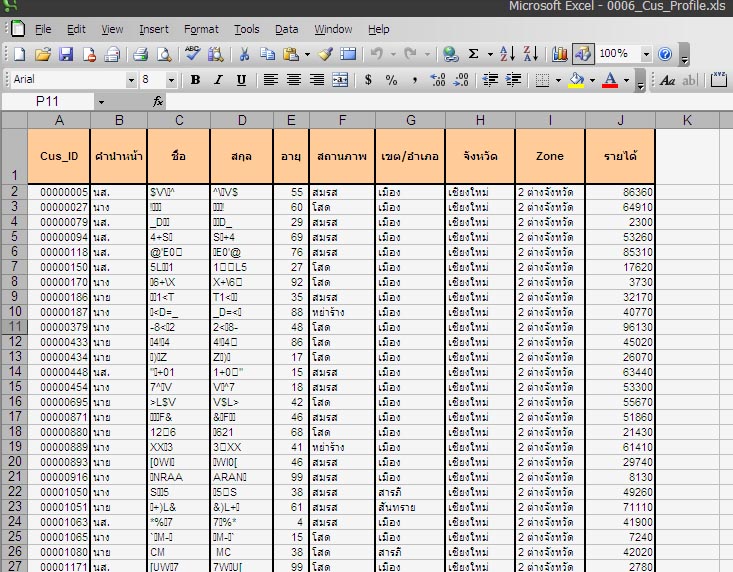Sort Descending Z to A
Image resolution: width=733 pixels, height=572 pixels.
pos(531,54)
